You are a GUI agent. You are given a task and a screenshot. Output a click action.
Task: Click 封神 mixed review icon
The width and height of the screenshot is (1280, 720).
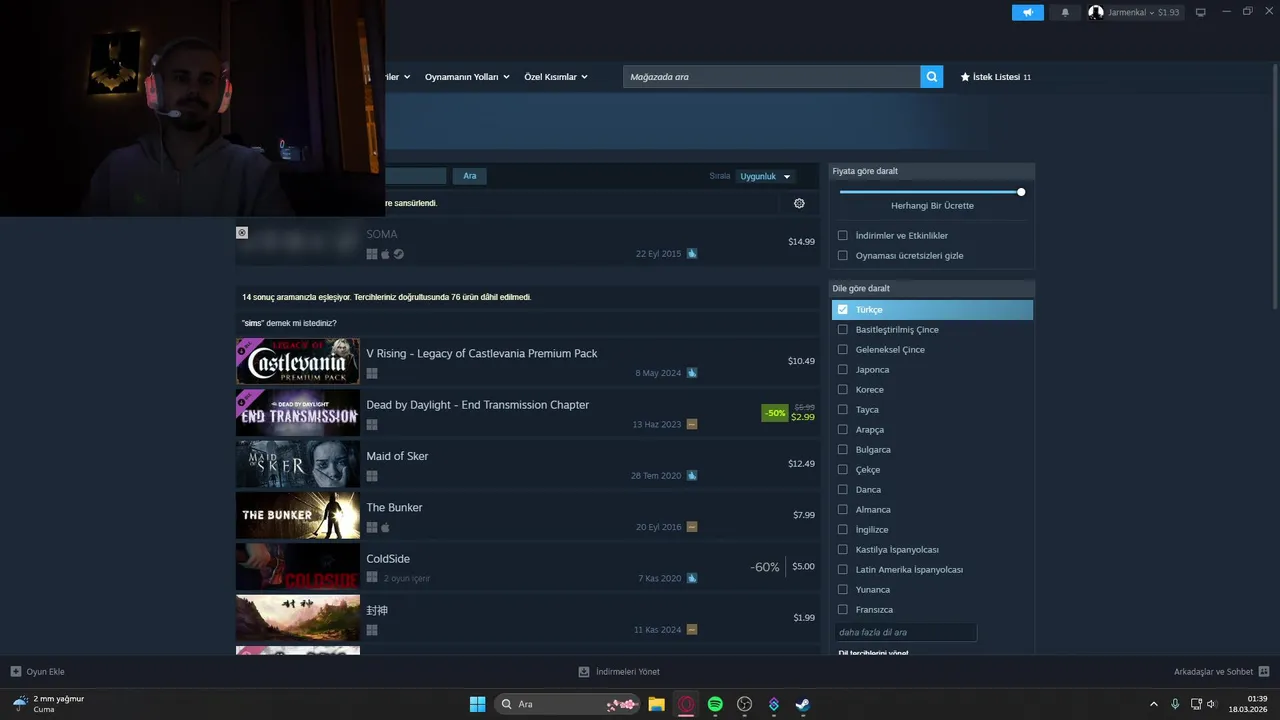click(692, 630)
